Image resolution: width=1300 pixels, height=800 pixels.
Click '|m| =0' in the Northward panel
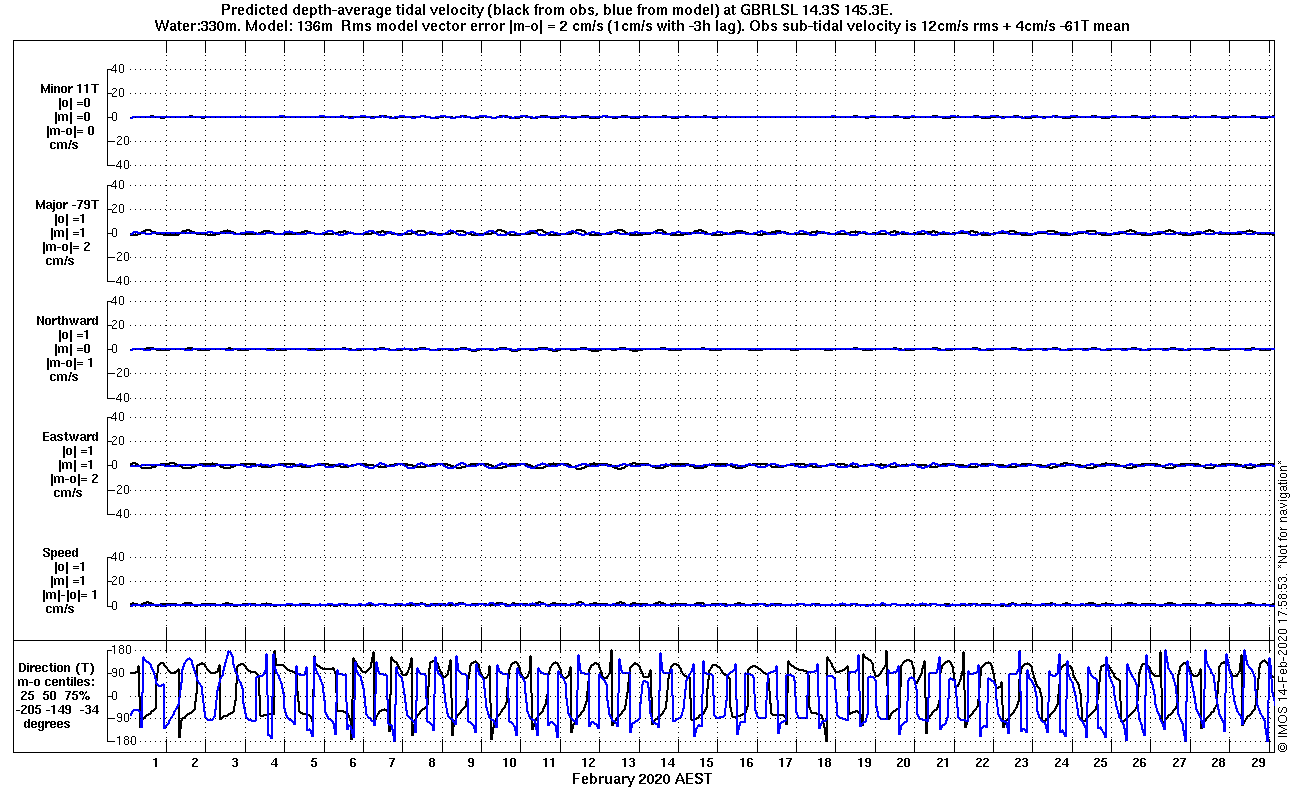[72, 348]
